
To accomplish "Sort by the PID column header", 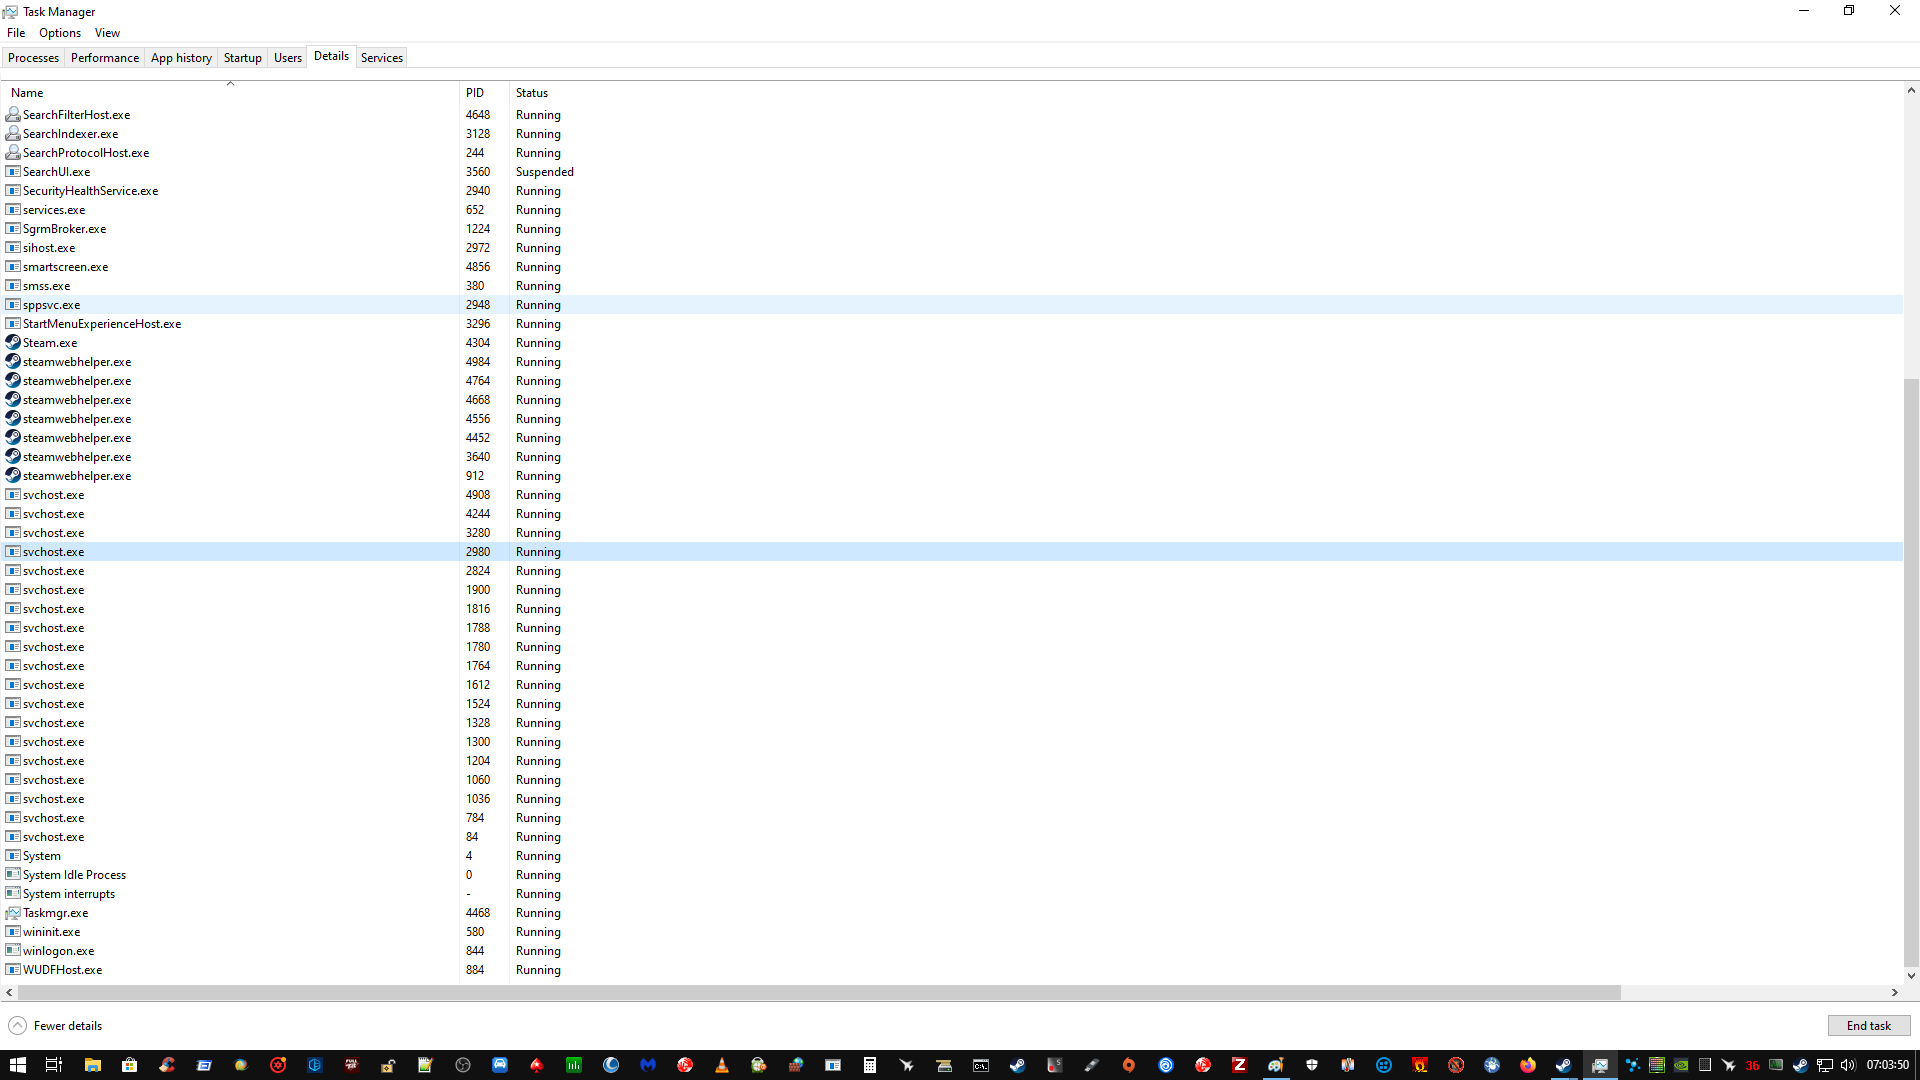I will point(475,93).
